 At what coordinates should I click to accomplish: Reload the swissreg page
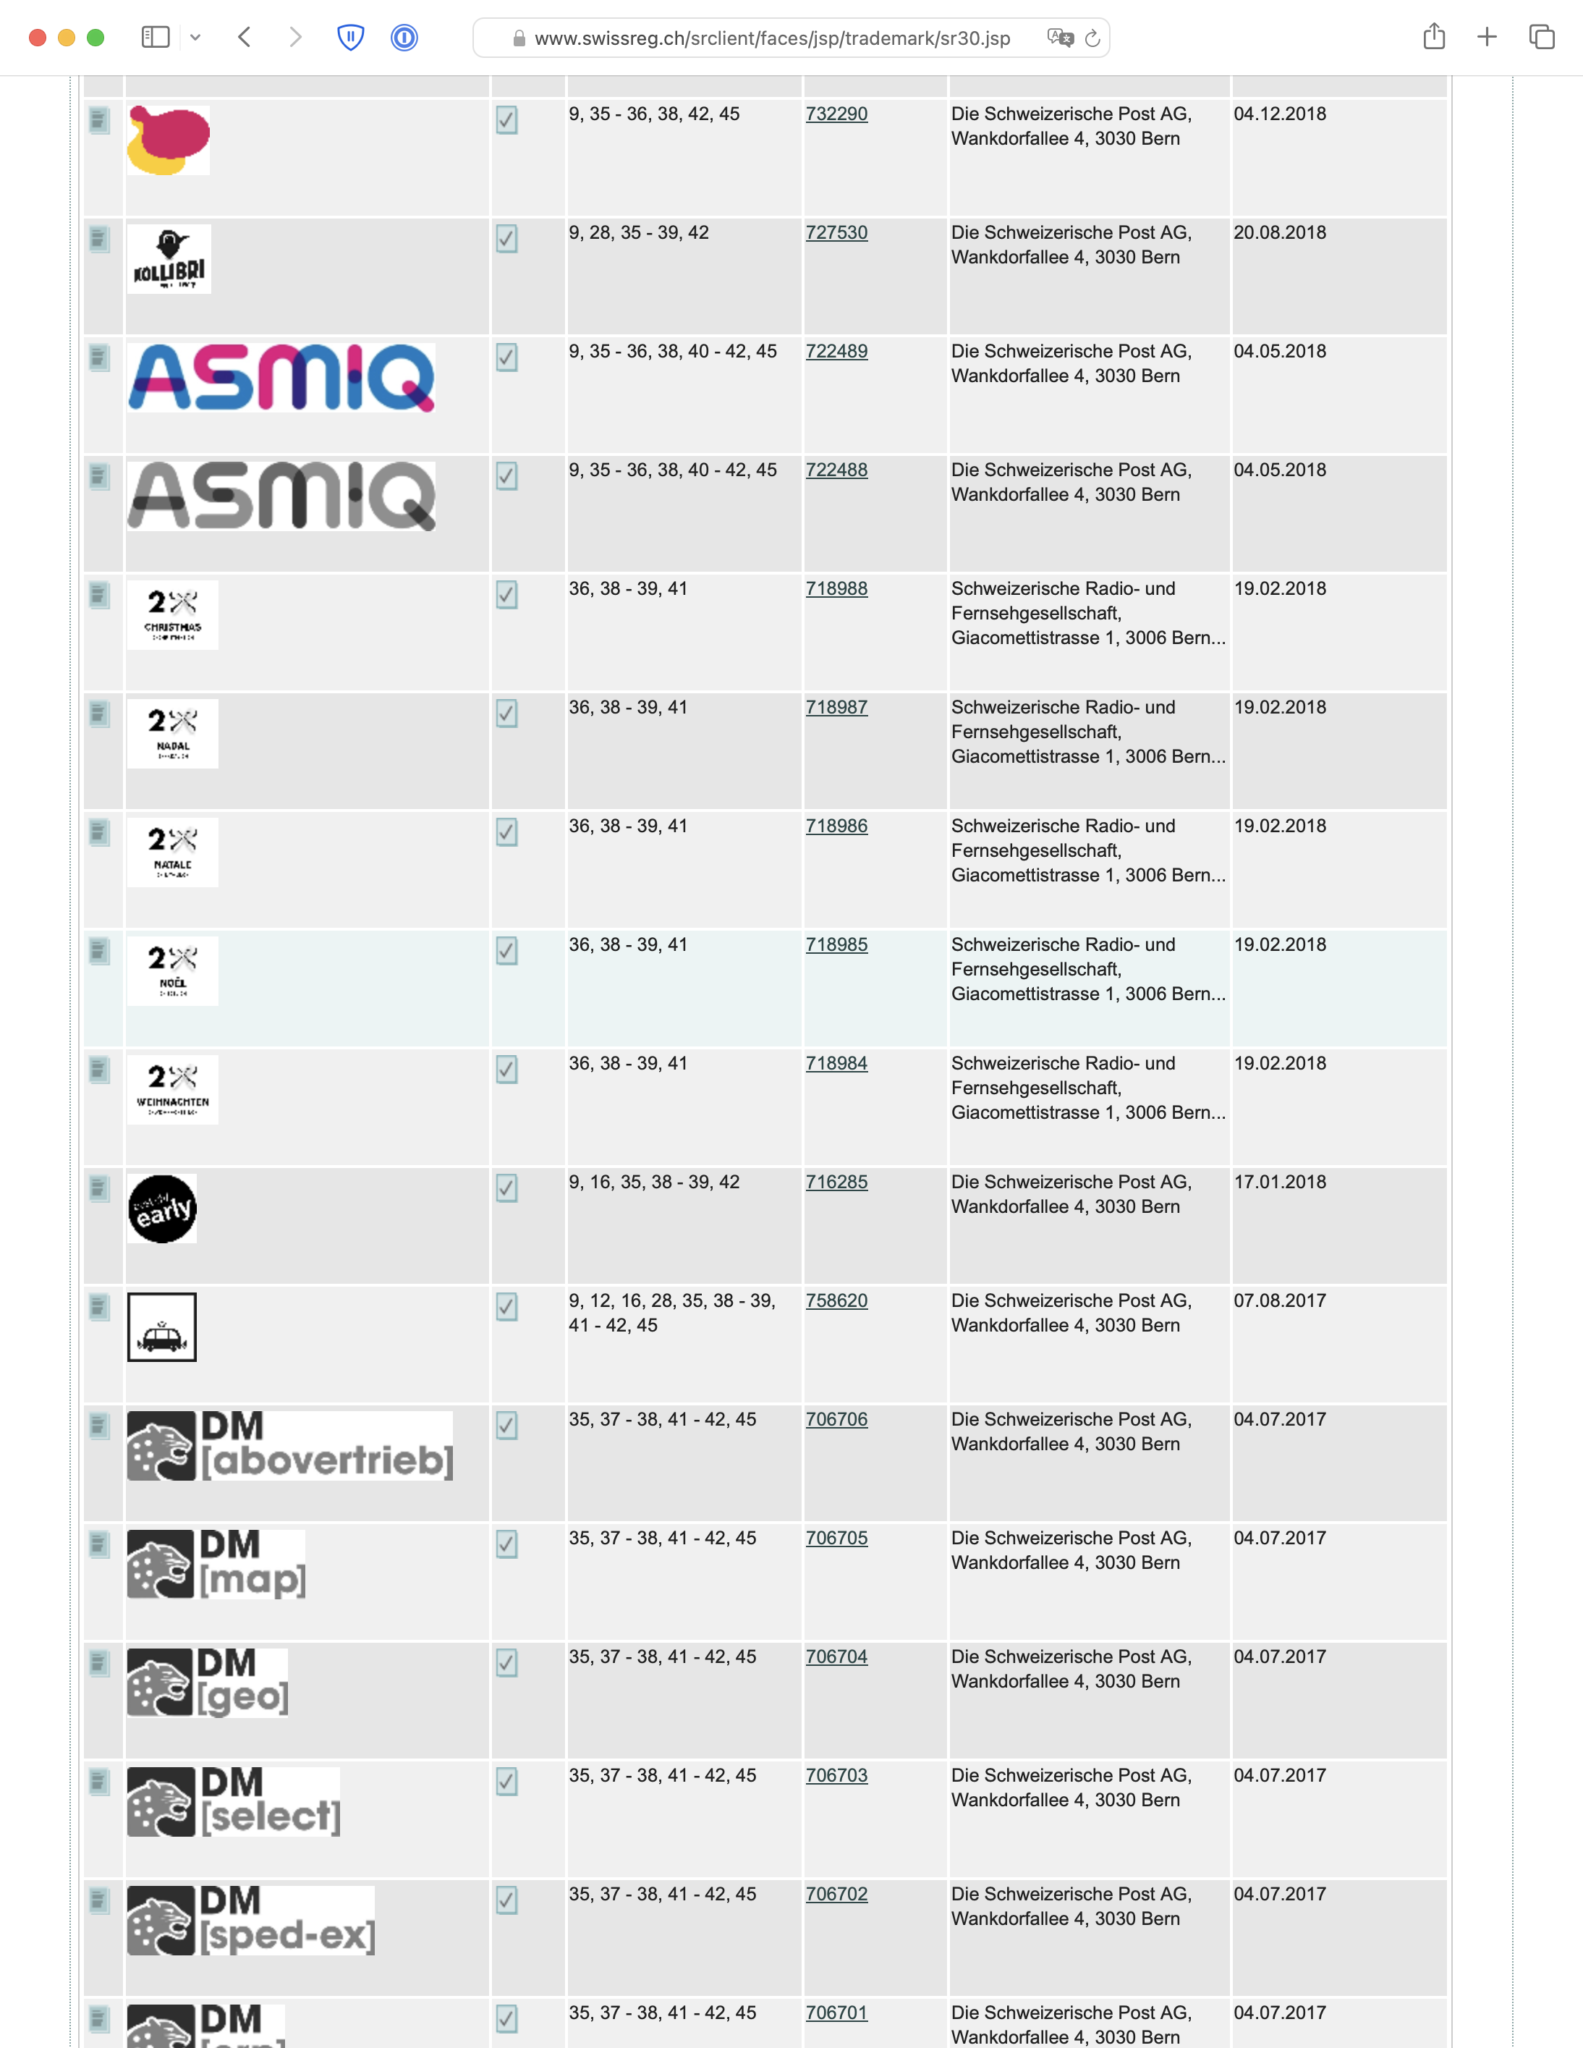tap(1093, 38)
